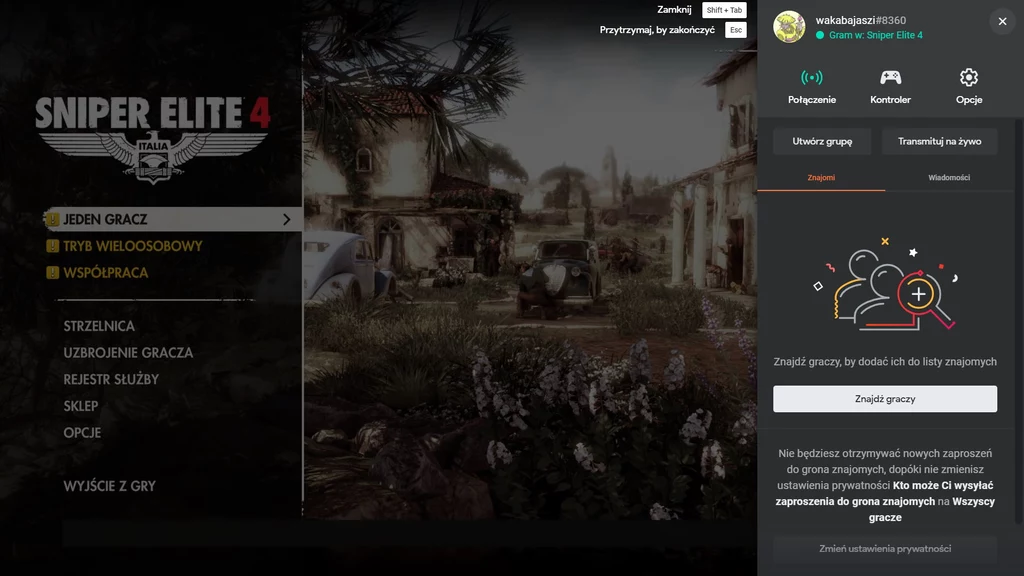
Task: Select Współpraca in game menu
Action: coord(105,273)
